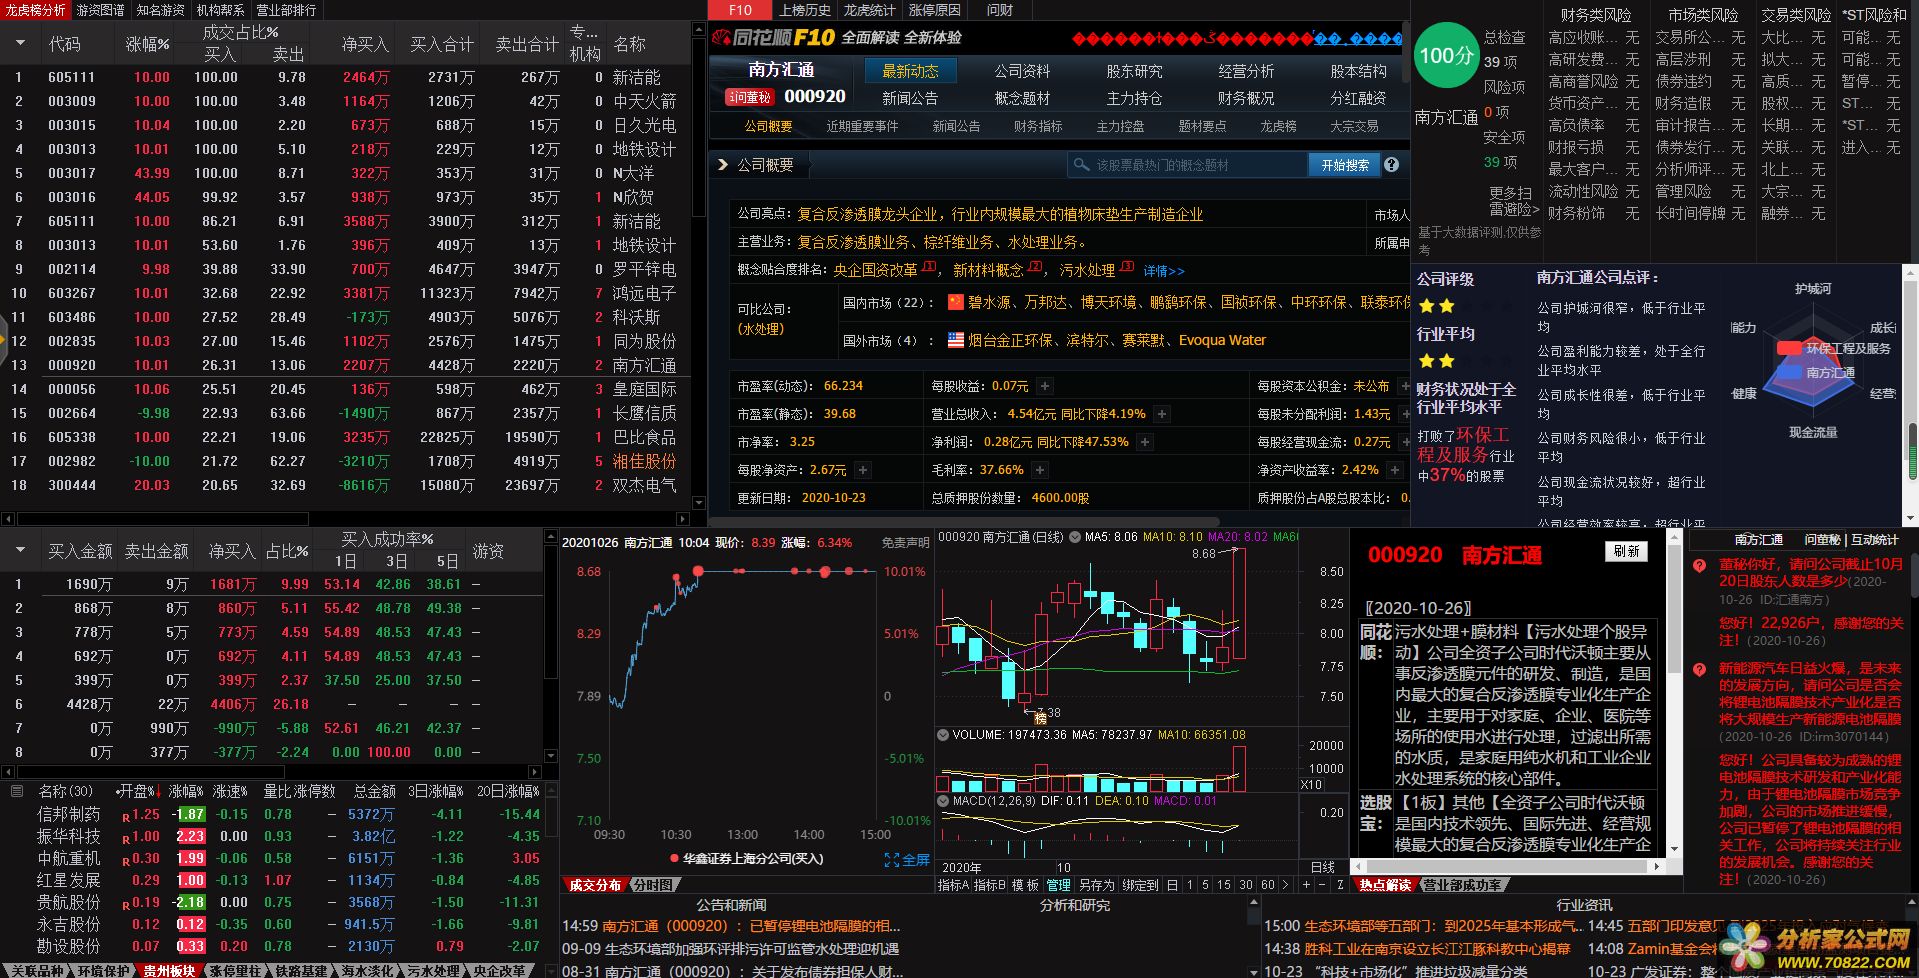1919x978 pixels.
Task: Click the Z button in K-line toolbar
Action: click(1339, 885)
